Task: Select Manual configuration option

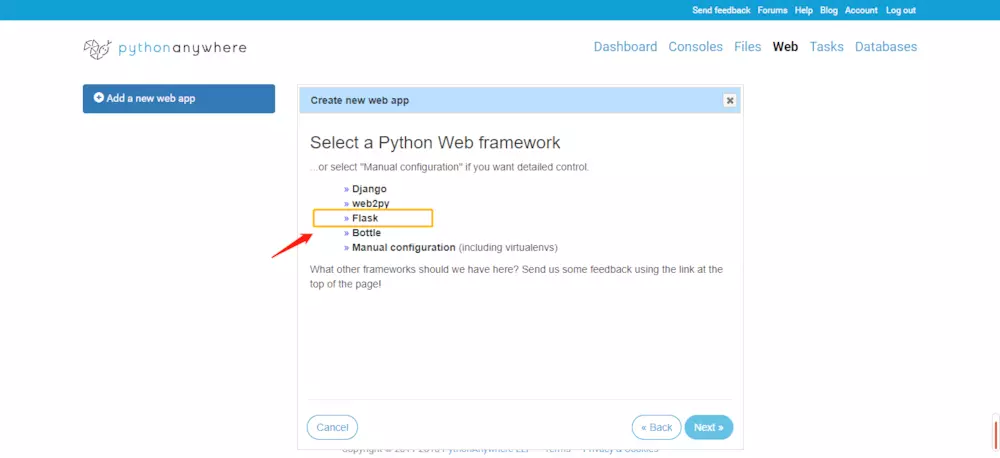Action: (404, 247)
